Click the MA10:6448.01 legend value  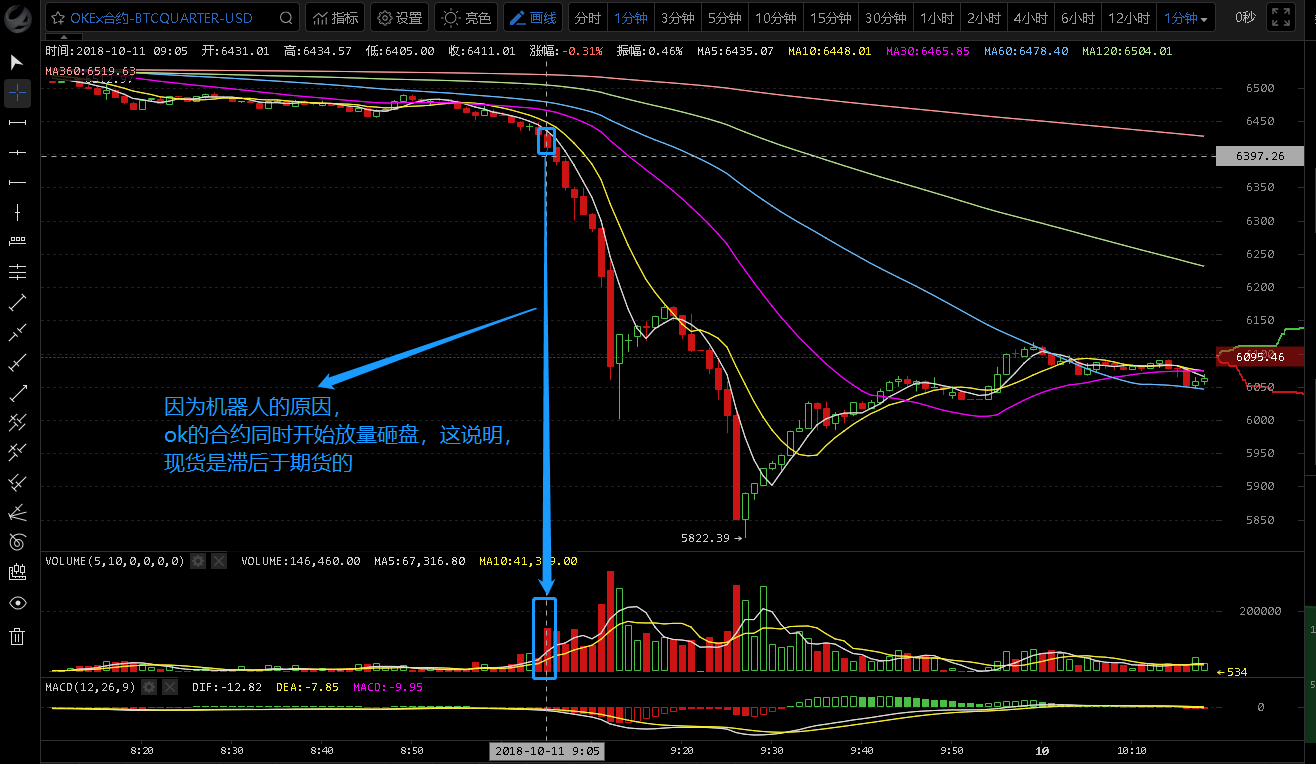[x=829, y=50]
